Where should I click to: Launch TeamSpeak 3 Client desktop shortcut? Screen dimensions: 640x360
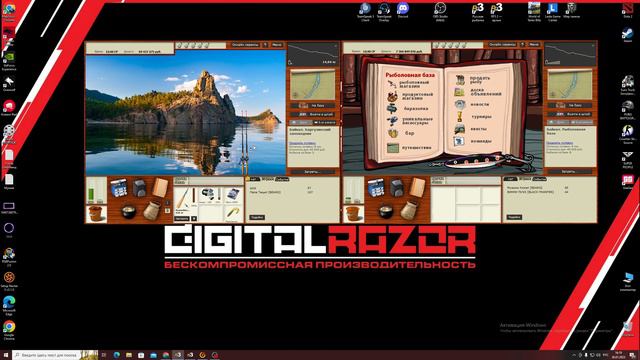tap(365, 11)
